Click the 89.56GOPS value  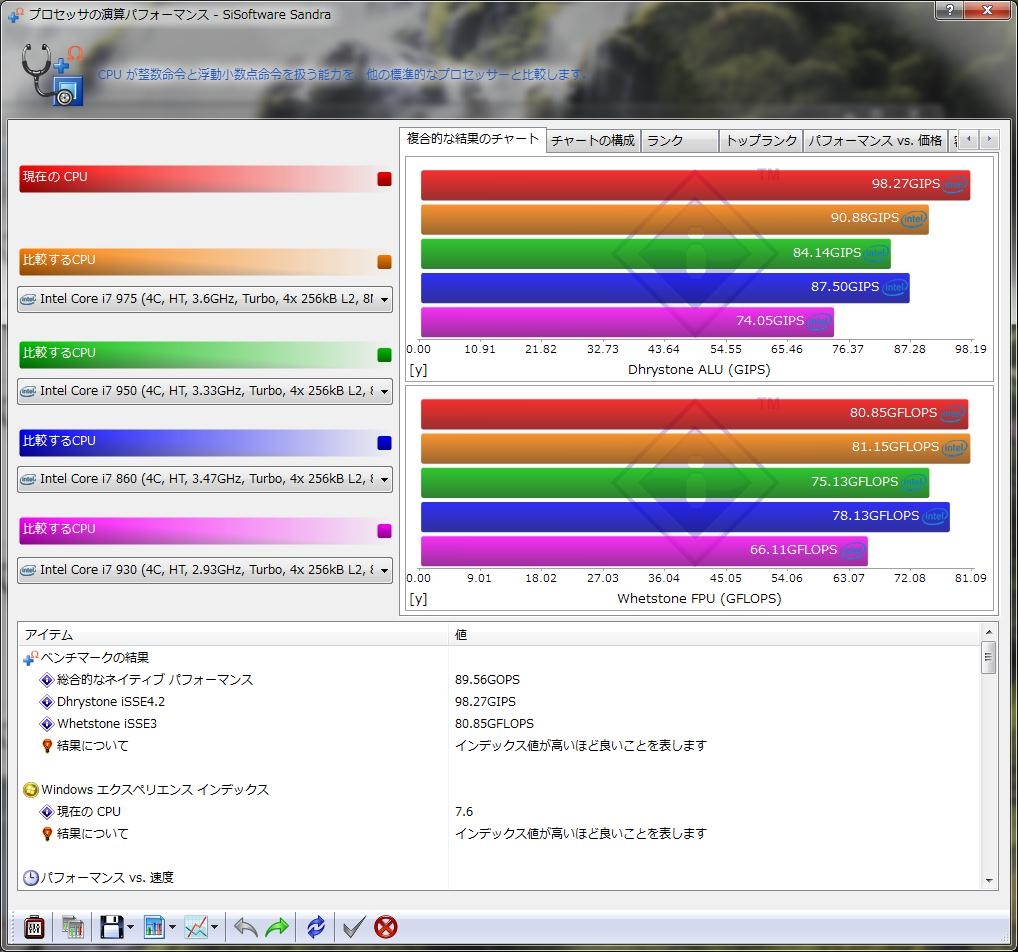(488, 680)
